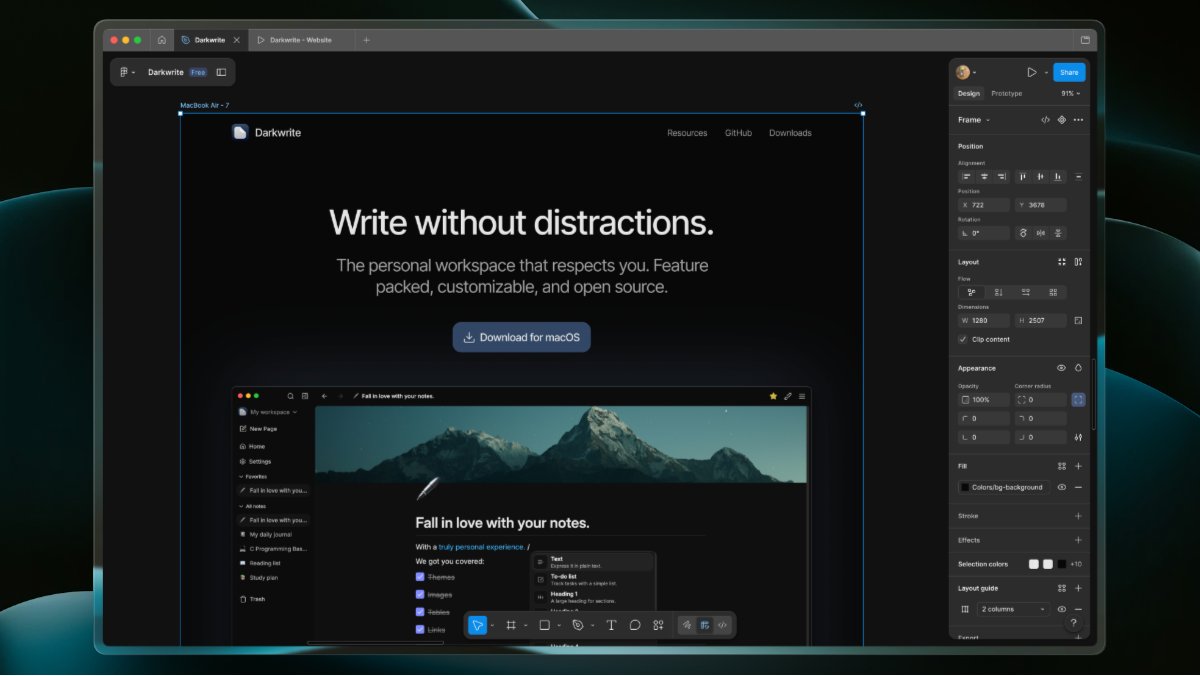Viewport: 1200px width, 676px height.
Task: Align left in Alignment section
Action: [x=967, y=177]
